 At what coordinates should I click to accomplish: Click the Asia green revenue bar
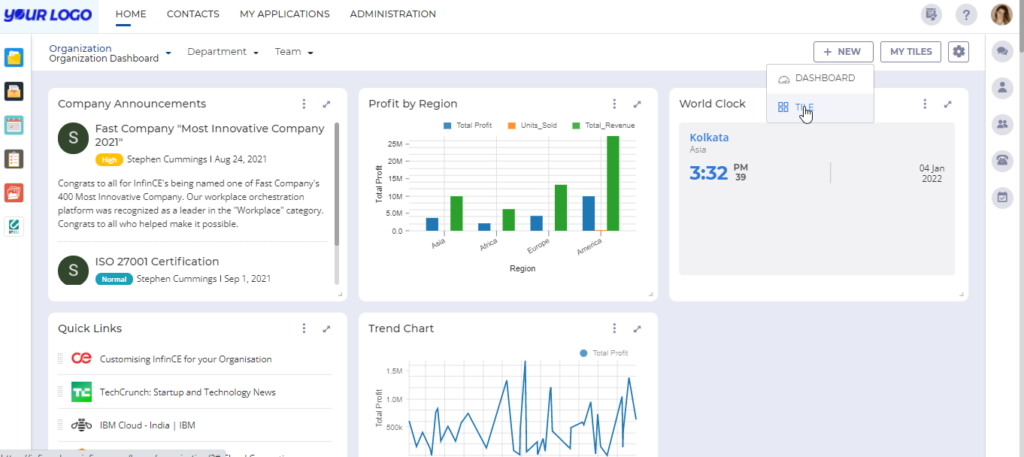456,213
